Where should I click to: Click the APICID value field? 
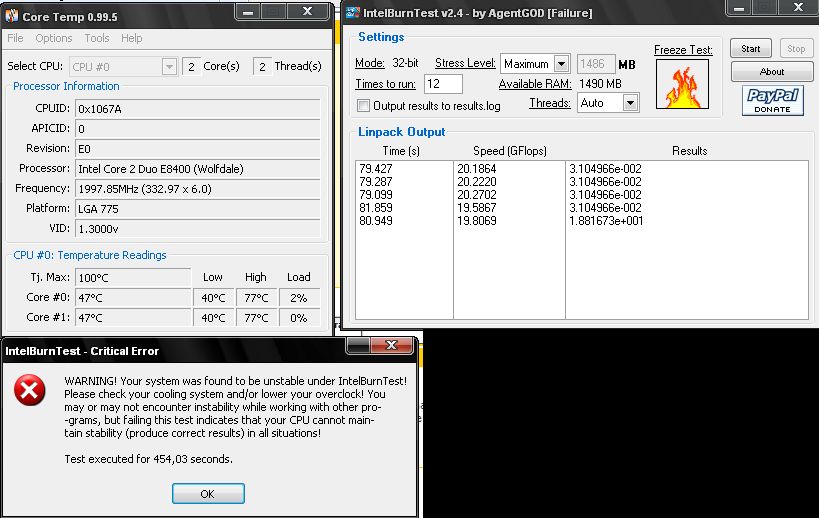[197, 128]
